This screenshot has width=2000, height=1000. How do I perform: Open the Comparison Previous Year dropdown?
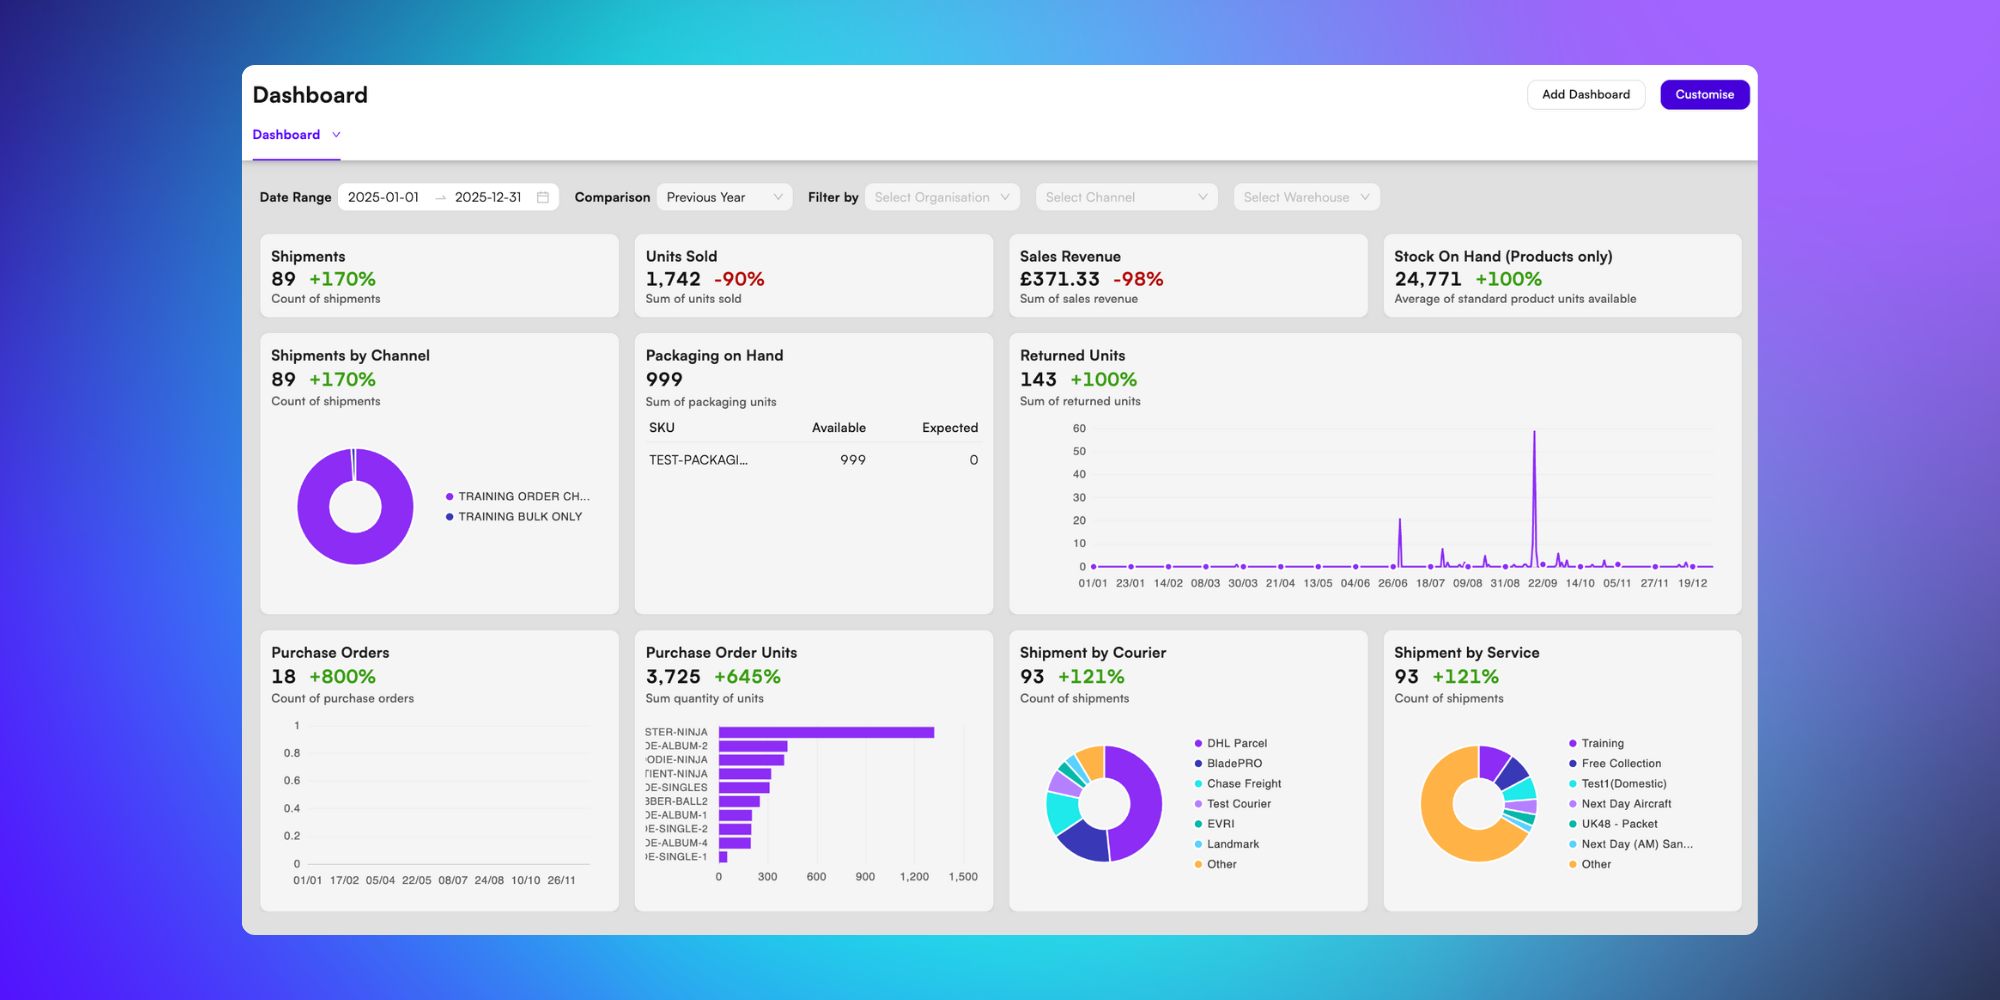(724, 197)
